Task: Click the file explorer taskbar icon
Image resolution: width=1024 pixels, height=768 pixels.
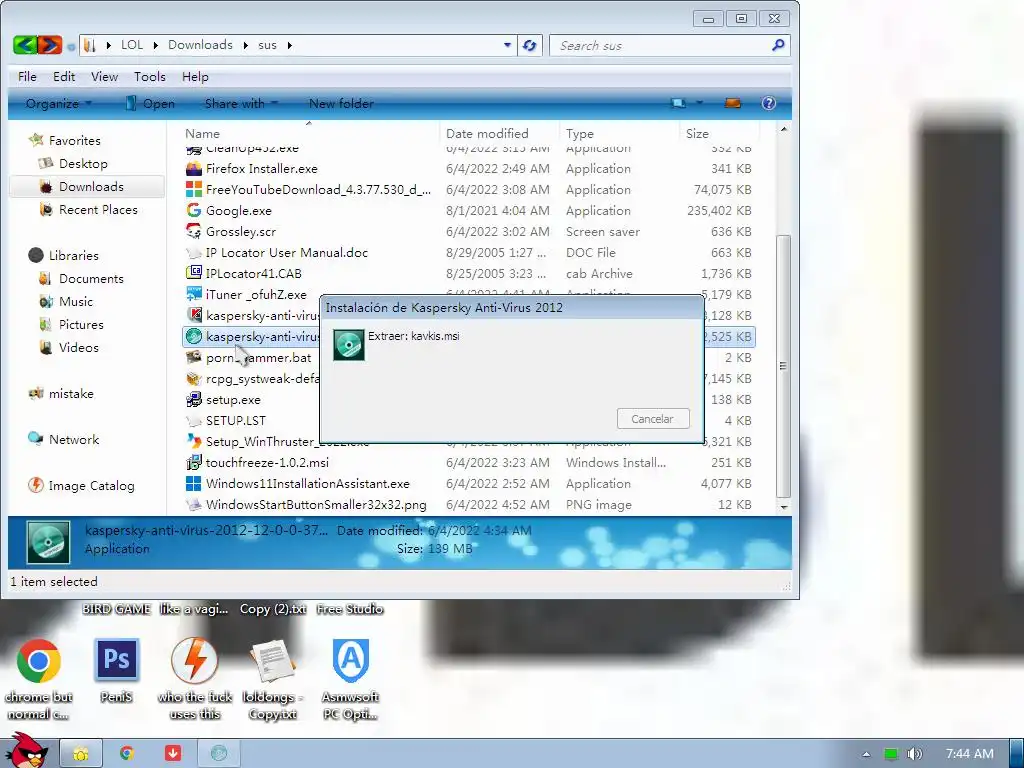Action: click(x=81, y=754)
